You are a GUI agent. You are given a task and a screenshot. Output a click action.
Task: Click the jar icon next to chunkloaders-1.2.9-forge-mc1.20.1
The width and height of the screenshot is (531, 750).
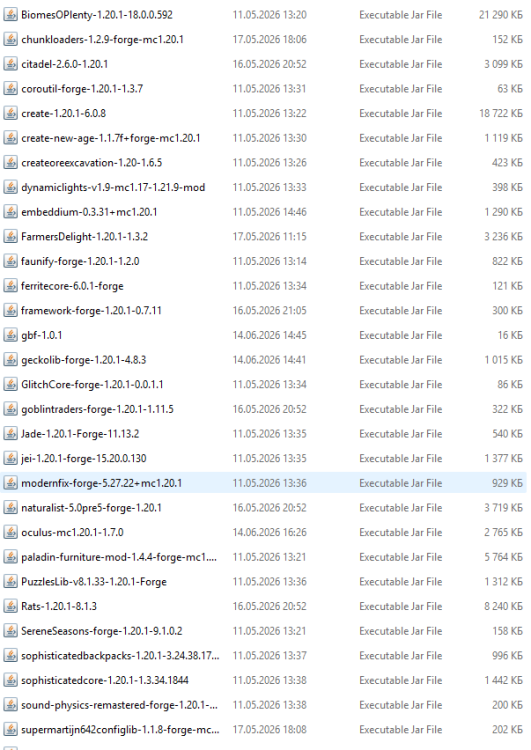click(x=11, y=39)
